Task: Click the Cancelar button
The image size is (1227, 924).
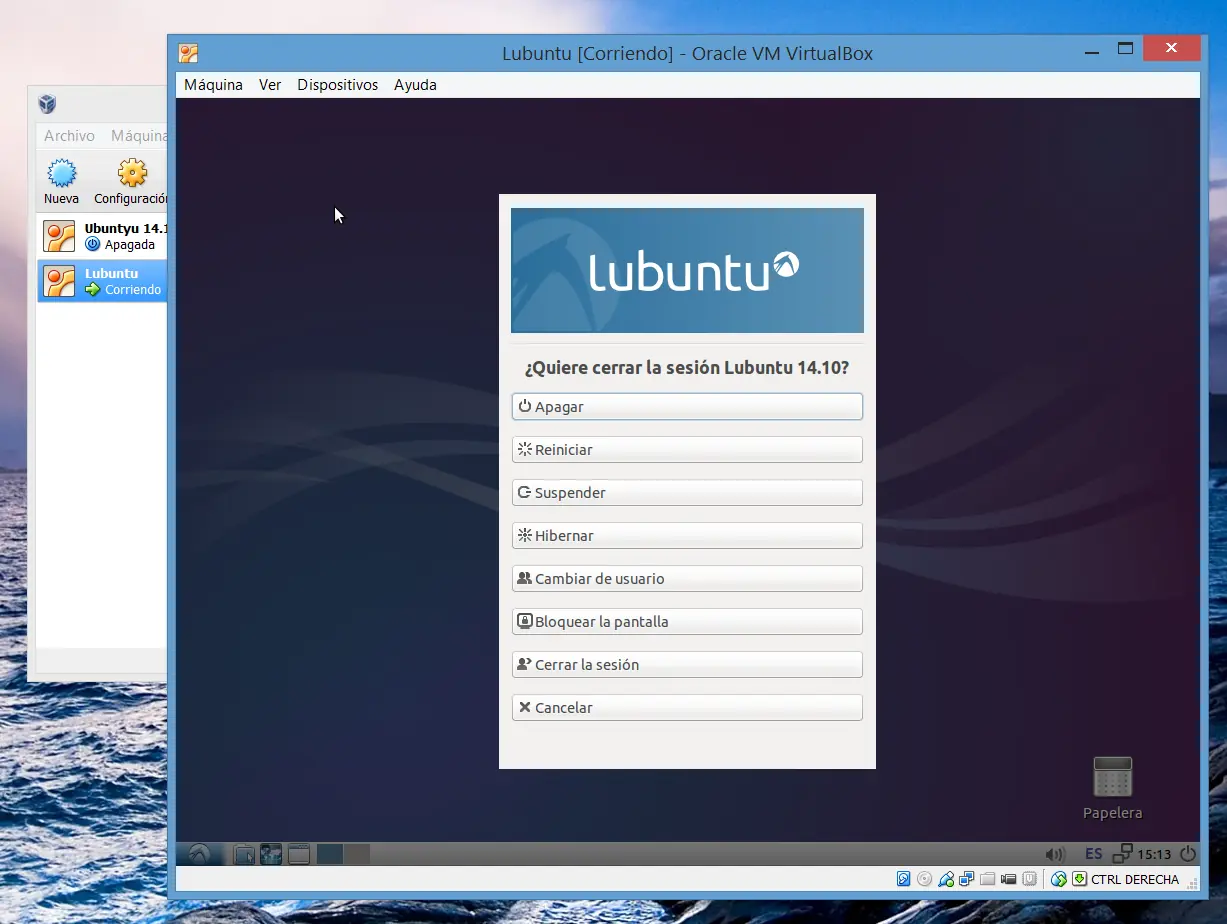Action: pos(687,707)
